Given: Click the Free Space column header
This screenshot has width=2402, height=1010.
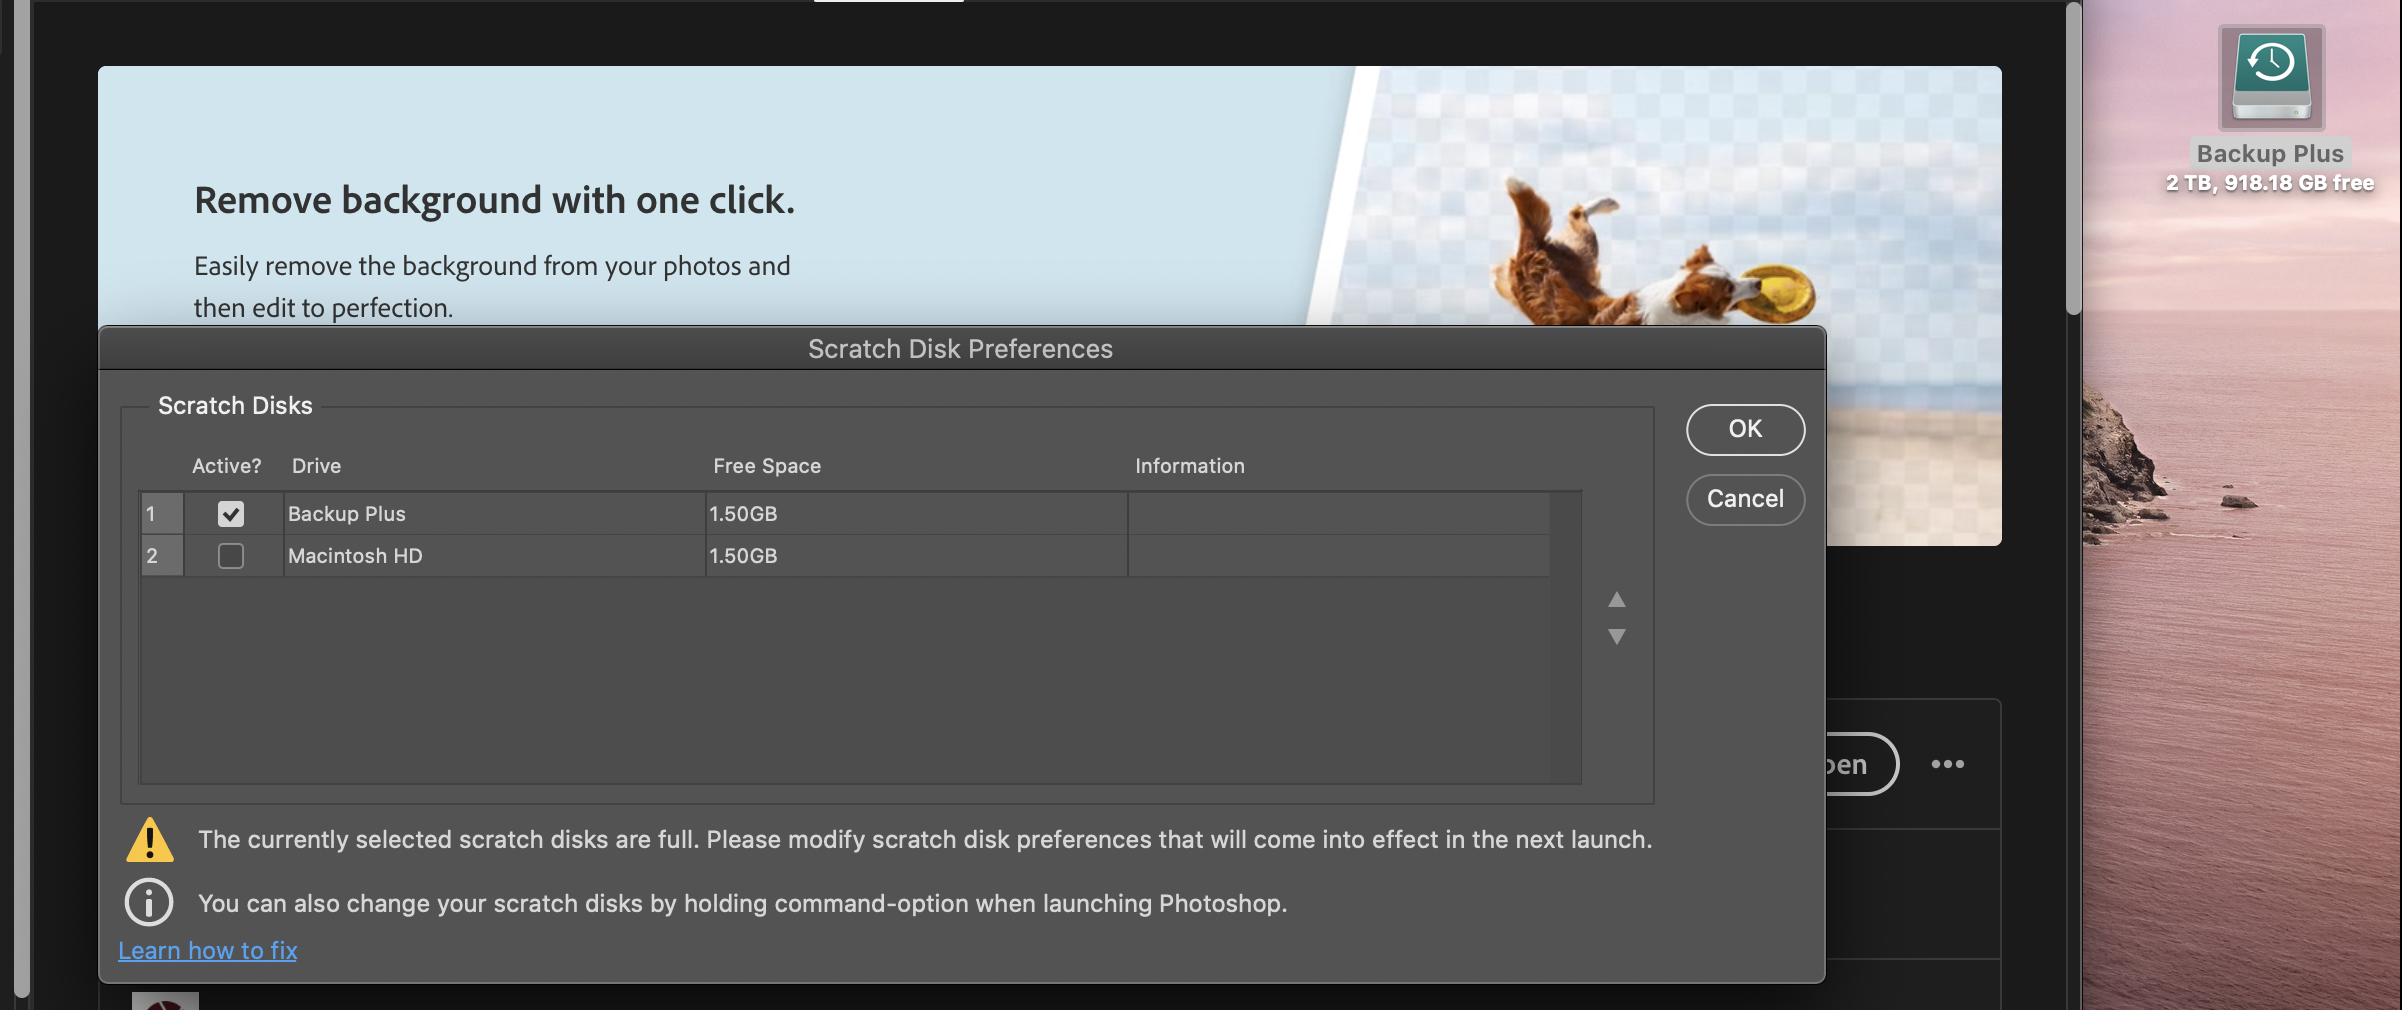Looking at the screenshot, I should [766, 465].
